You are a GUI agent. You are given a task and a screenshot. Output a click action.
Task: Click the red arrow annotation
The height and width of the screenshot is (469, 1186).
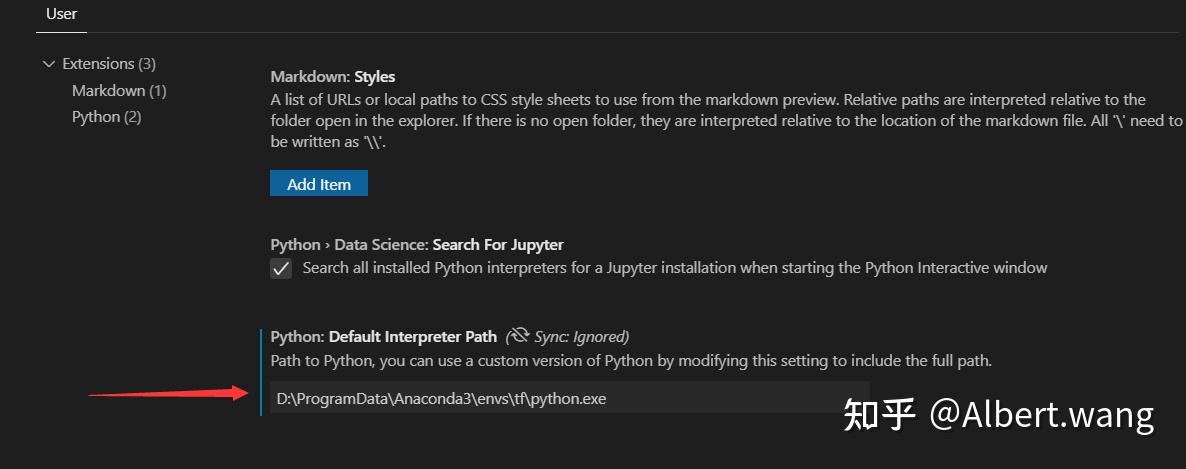click(x=168, y=394)
